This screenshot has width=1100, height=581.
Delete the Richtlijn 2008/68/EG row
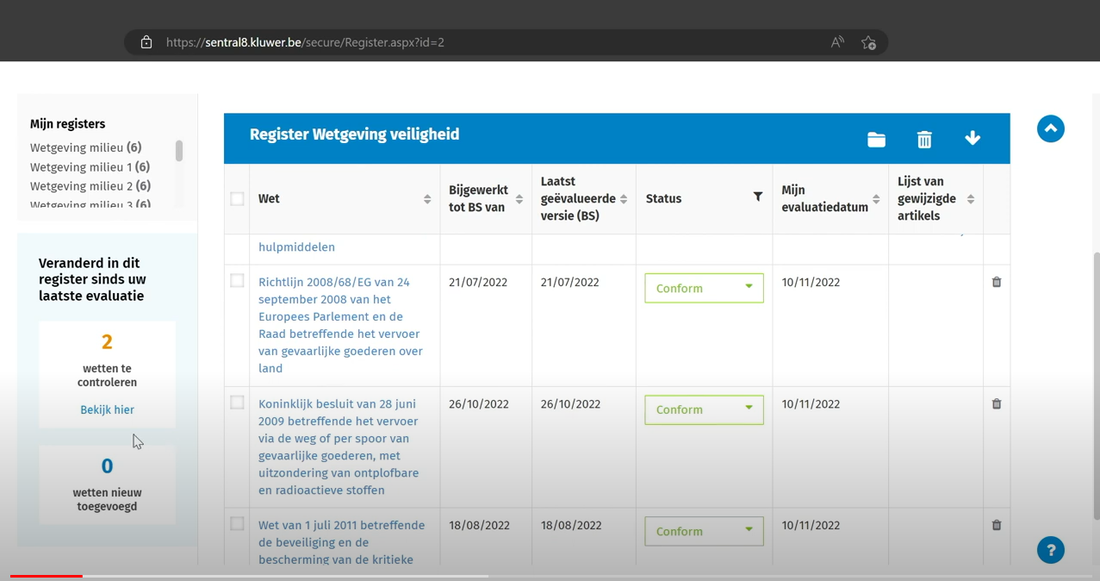point(996,282)
